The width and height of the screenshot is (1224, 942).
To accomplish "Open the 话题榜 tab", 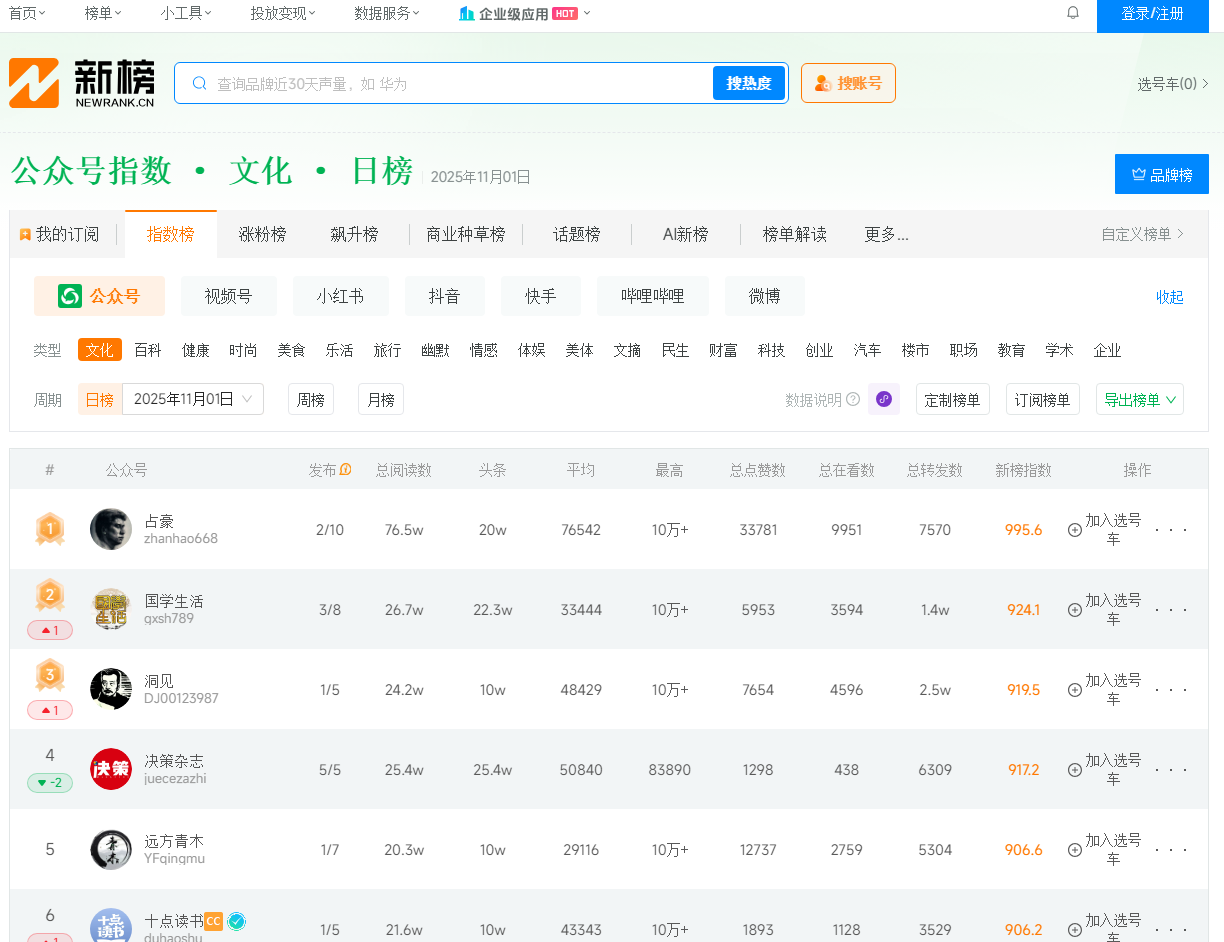I will (577, 234).
